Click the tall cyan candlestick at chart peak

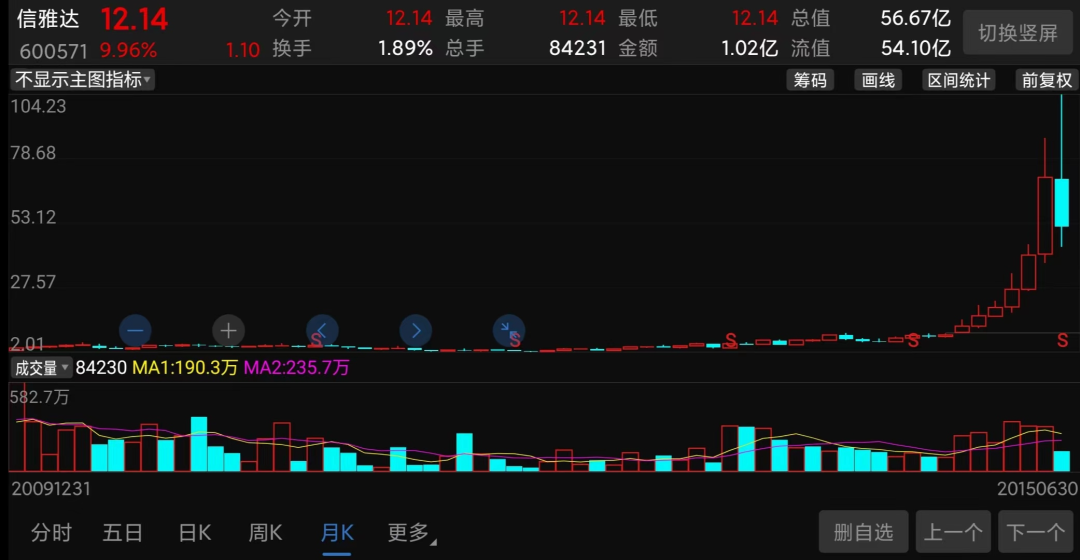1061,203
